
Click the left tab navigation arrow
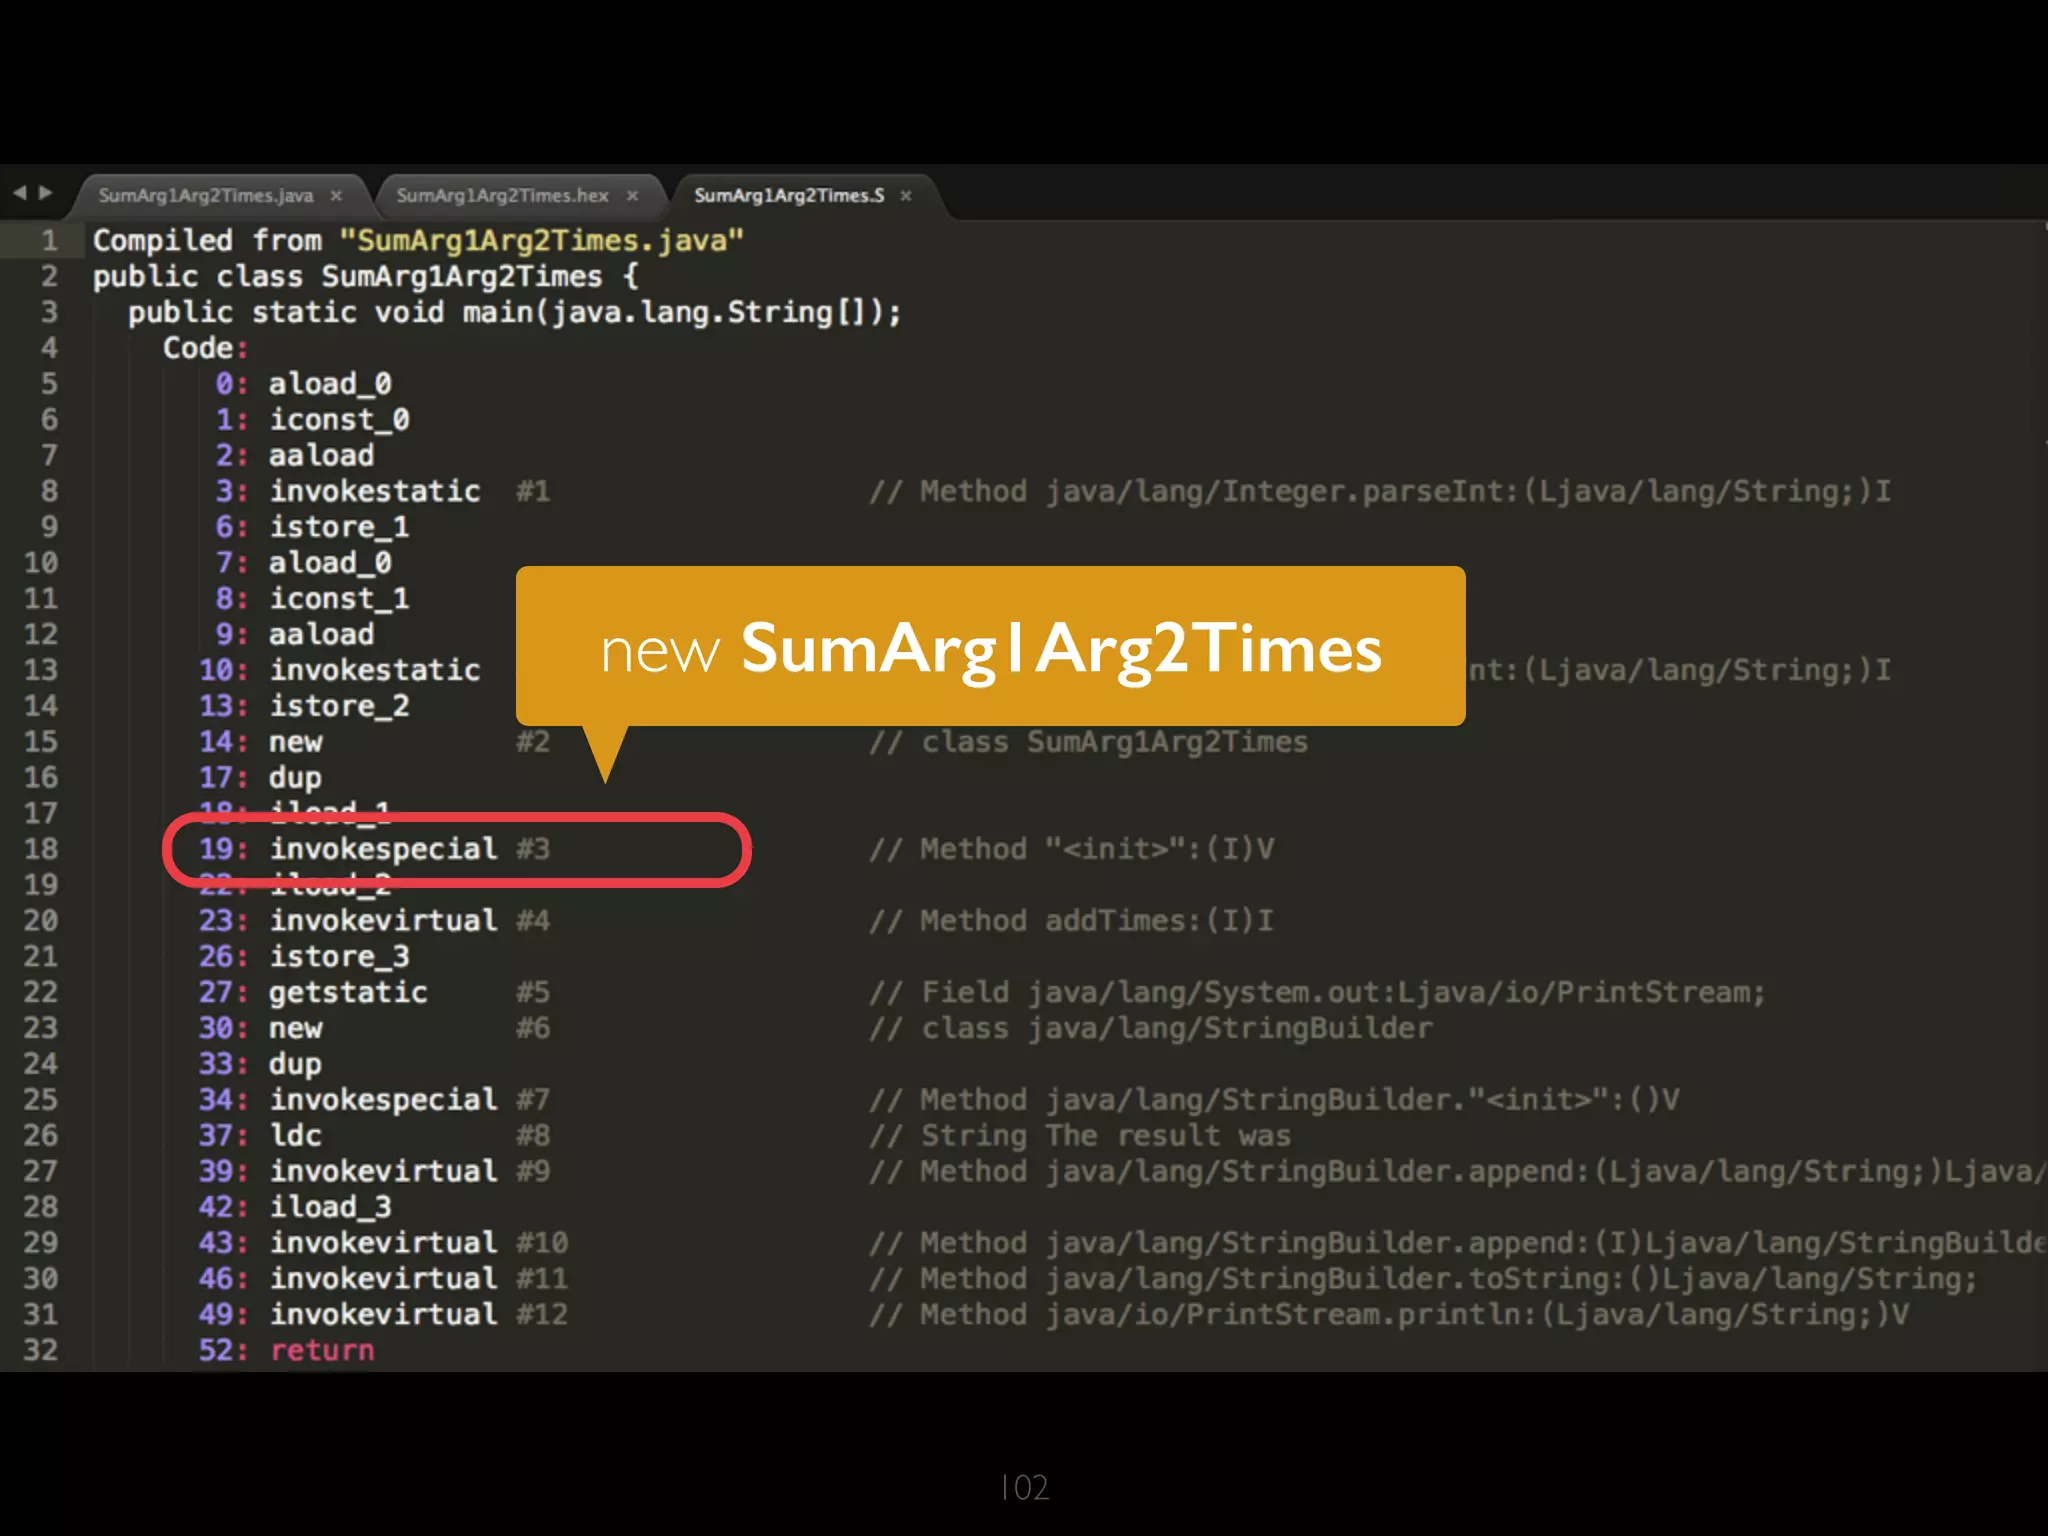pos(19,192)
